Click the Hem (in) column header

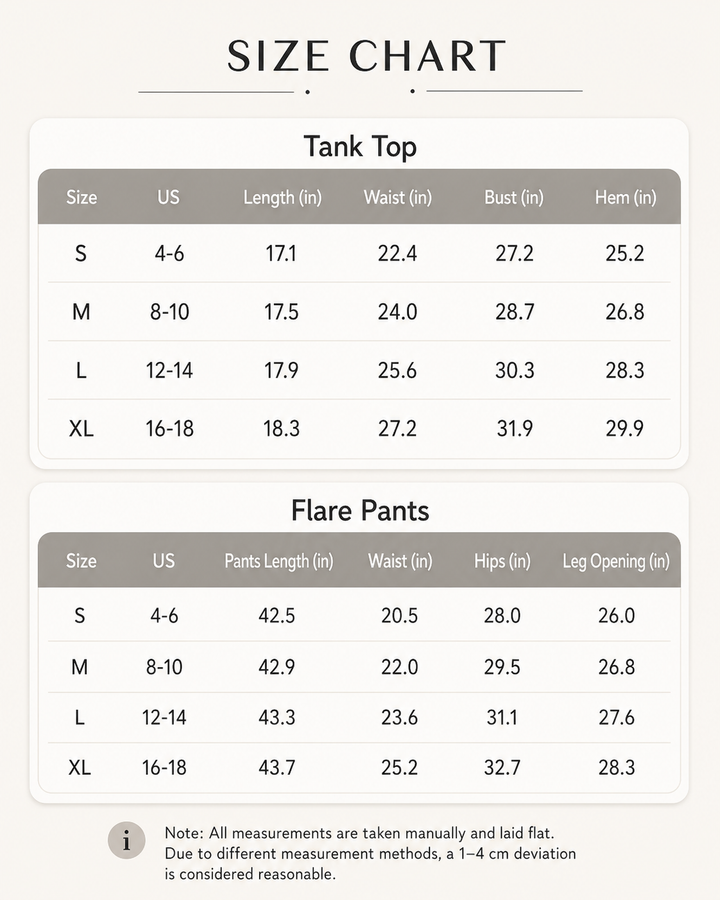tap(625, 197)
